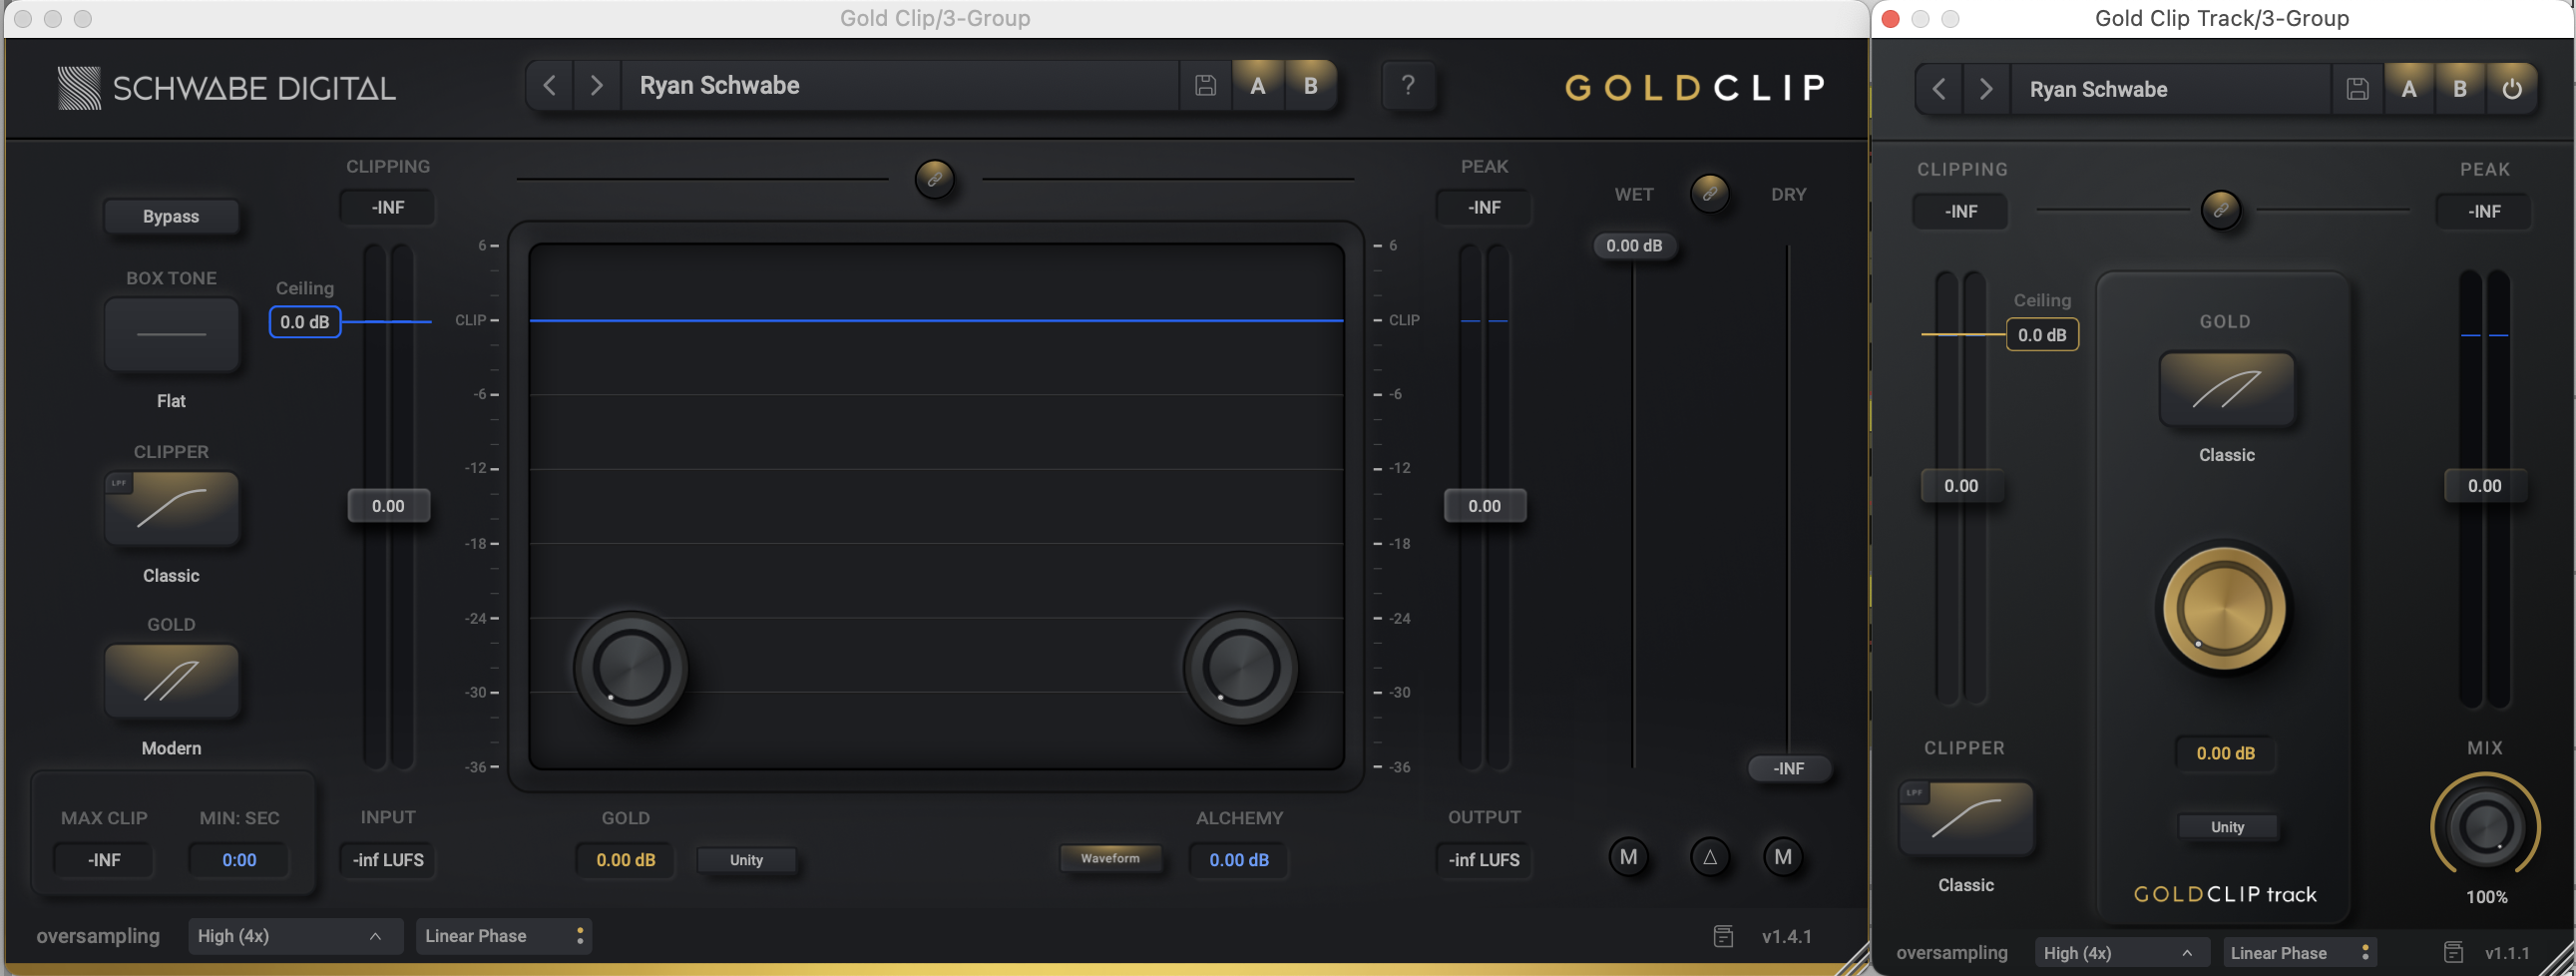The width and height of the screenshot is (2576, 976).
Task: Select the Classic Clipper curve icon
Action: 171,508
